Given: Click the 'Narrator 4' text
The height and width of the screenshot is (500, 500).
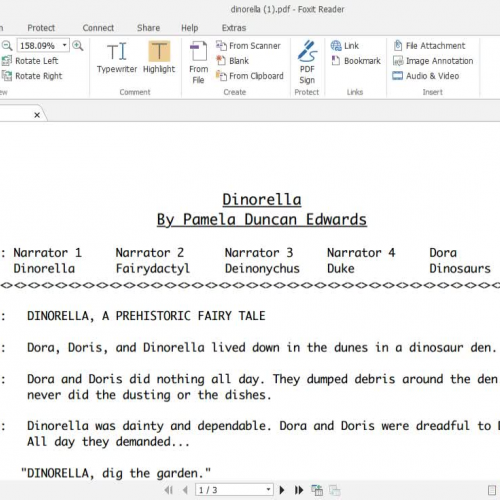Looking at the screenshot, I should [361, 253].
